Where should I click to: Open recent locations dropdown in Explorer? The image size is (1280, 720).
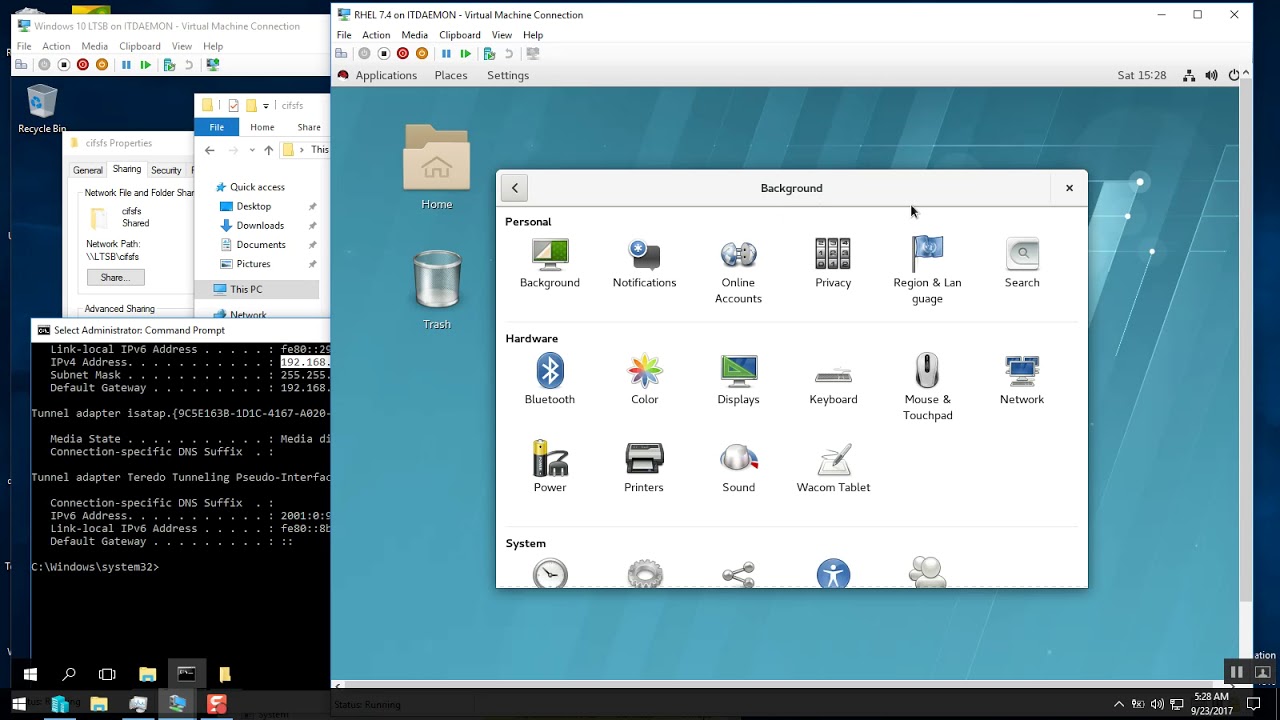tap(252, 150)
